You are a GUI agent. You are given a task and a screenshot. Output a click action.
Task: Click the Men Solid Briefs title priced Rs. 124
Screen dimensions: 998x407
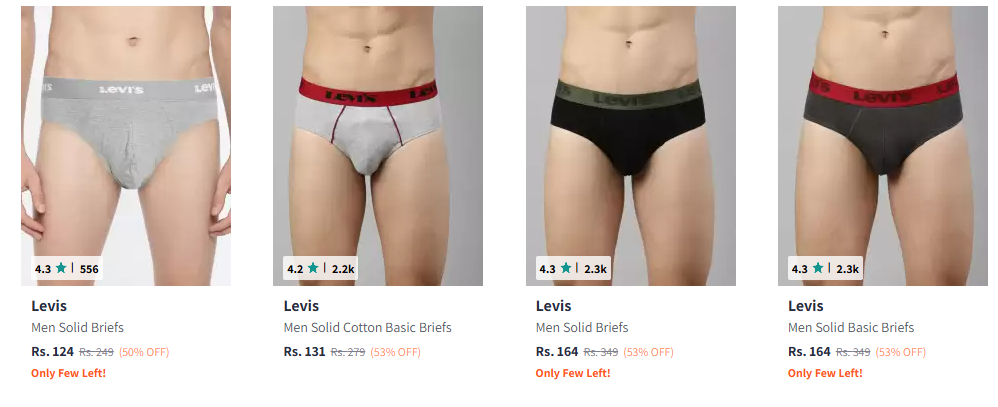pos(78,327)
